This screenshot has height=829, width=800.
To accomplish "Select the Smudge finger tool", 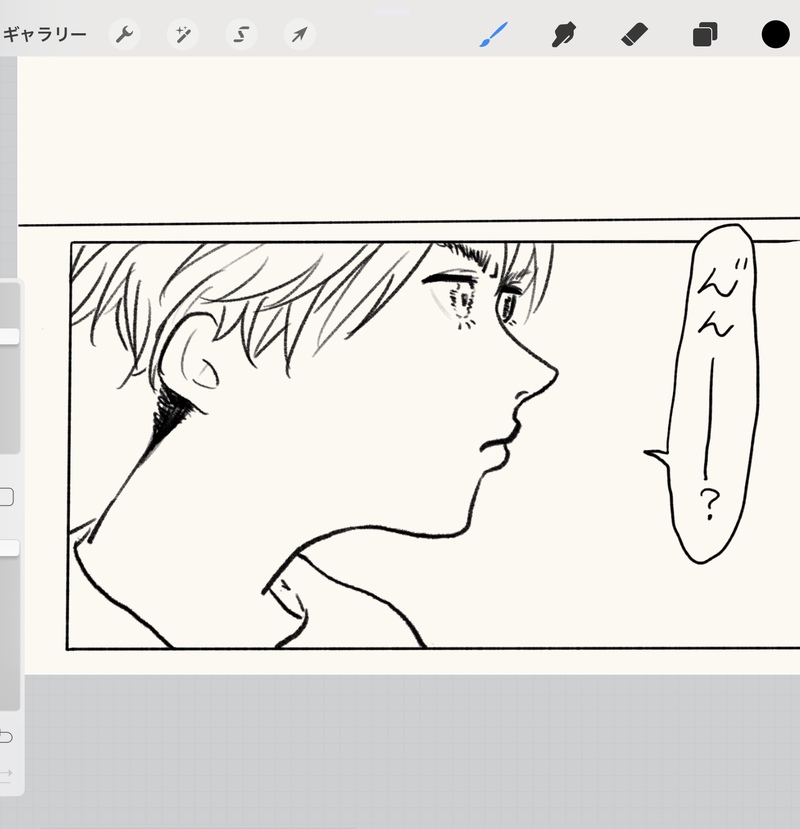I will tap(564, 35).
